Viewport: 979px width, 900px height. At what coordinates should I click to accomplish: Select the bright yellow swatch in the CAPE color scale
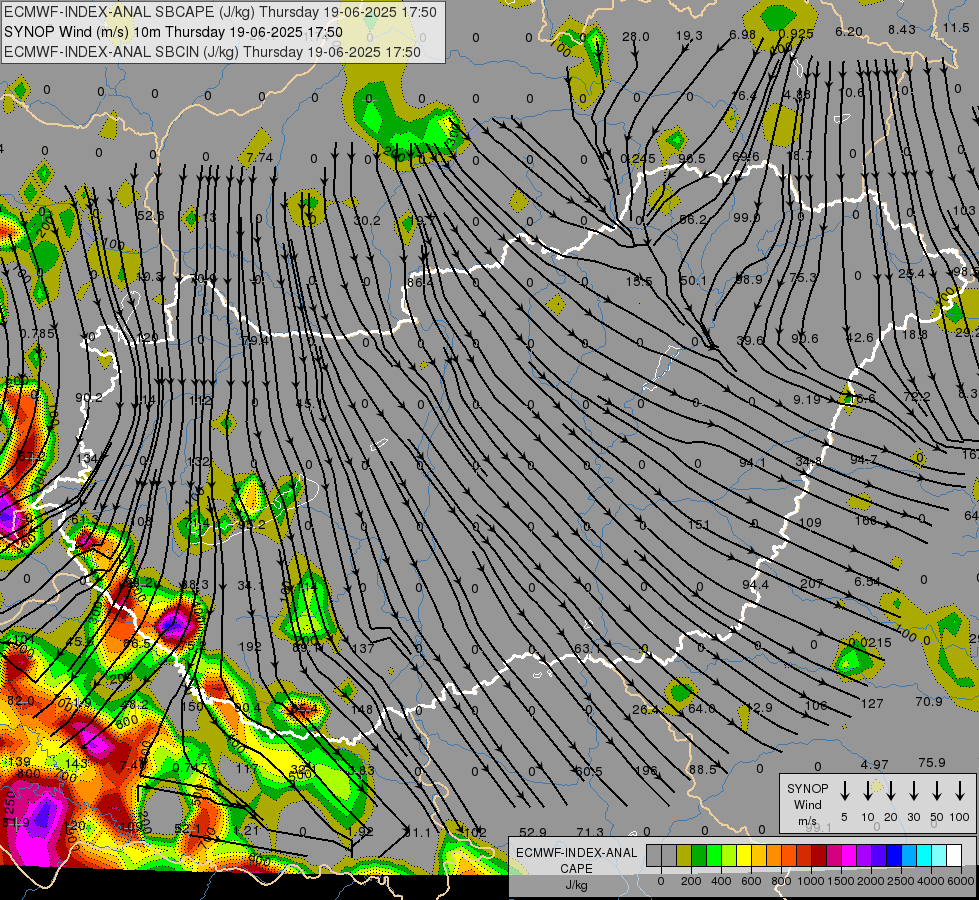(x=744, y=855)
